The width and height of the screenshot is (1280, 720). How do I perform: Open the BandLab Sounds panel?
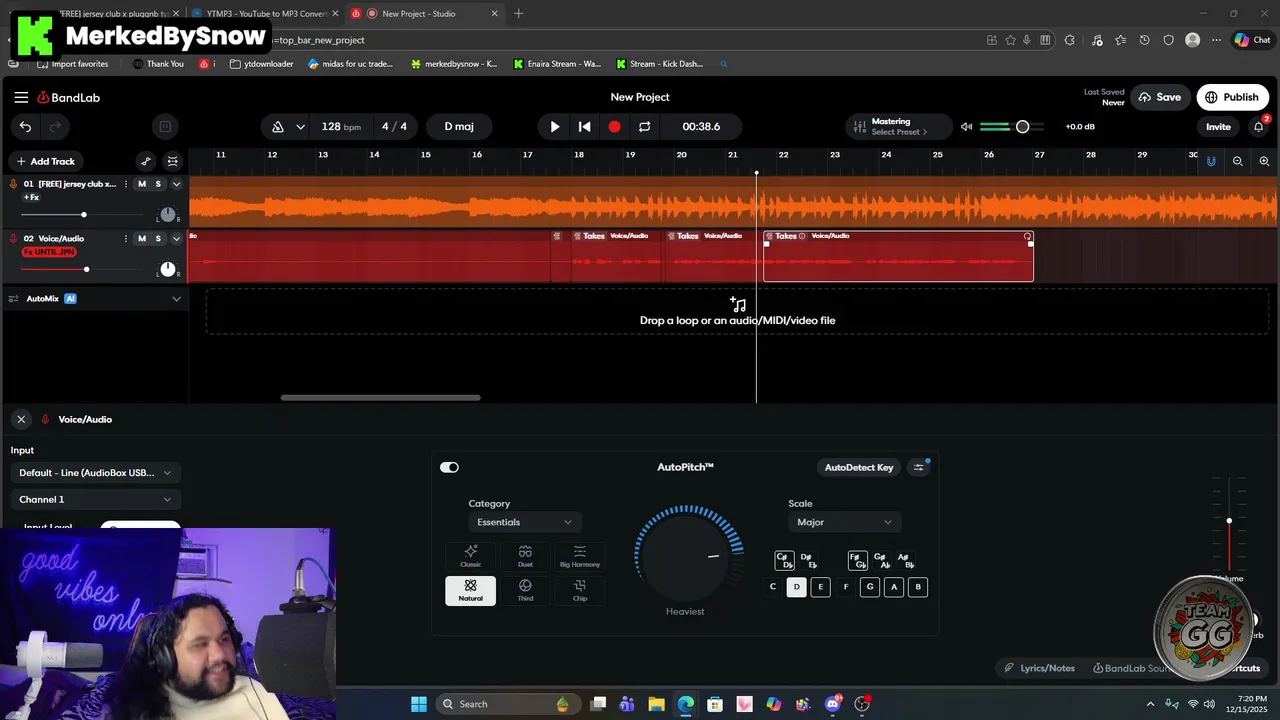click(x=1132, y=668)
